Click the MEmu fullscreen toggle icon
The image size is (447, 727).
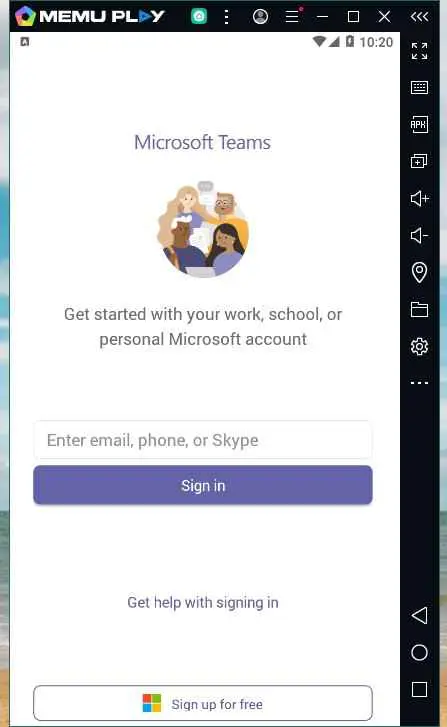coord(419,51)
